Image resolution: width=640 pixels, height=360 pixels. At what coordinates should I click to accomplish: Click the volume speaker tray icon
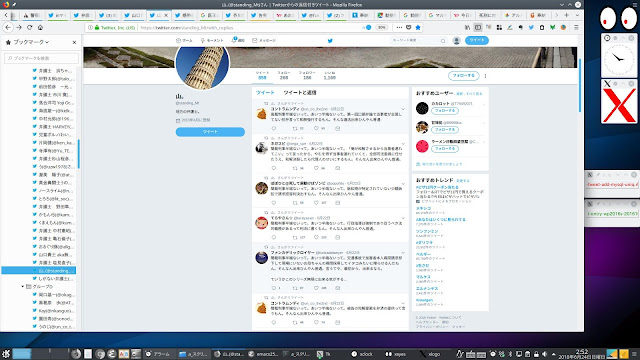coord(544,354)
